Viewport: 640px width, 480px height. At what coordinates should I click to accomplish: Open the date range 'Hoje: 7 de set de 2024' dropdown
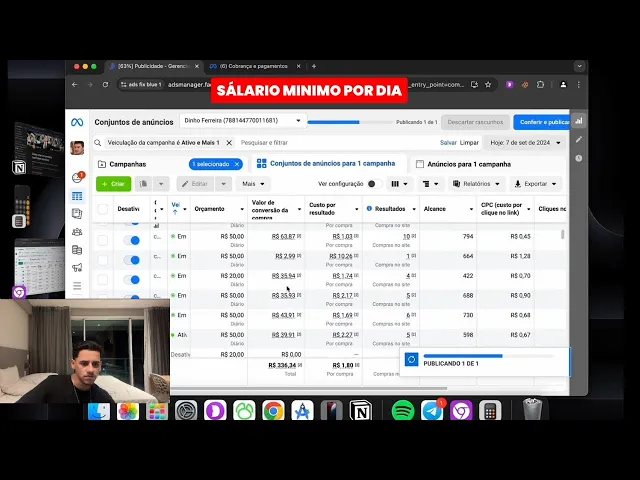pyautogui.click(x=525, y=143)
